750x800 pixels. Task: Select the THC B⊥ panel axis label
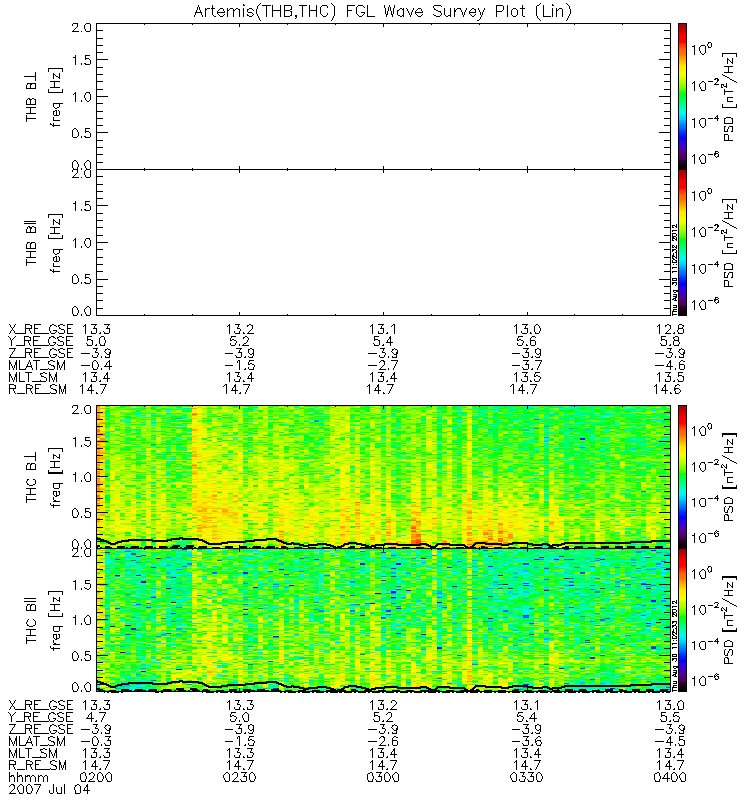(32, 477)
